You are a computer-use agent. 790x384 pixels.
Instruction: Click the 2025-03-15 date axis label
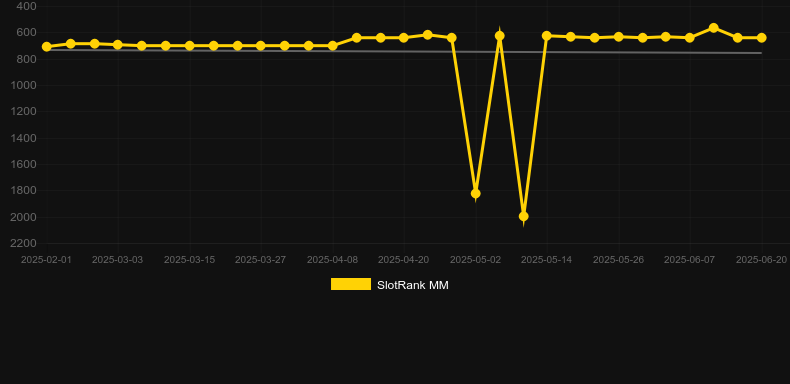click(x=189, y=260)
